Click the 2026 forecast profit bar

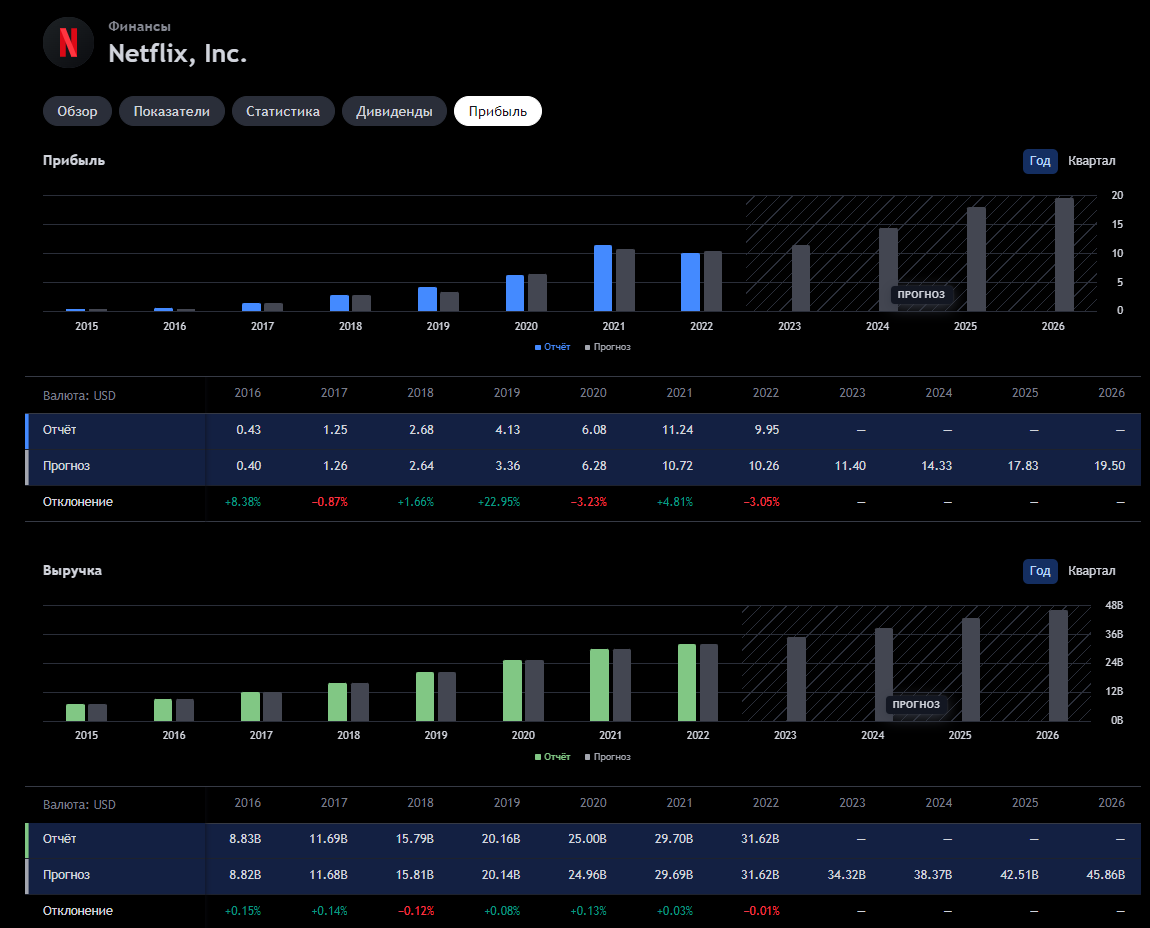click(1064, 255)
